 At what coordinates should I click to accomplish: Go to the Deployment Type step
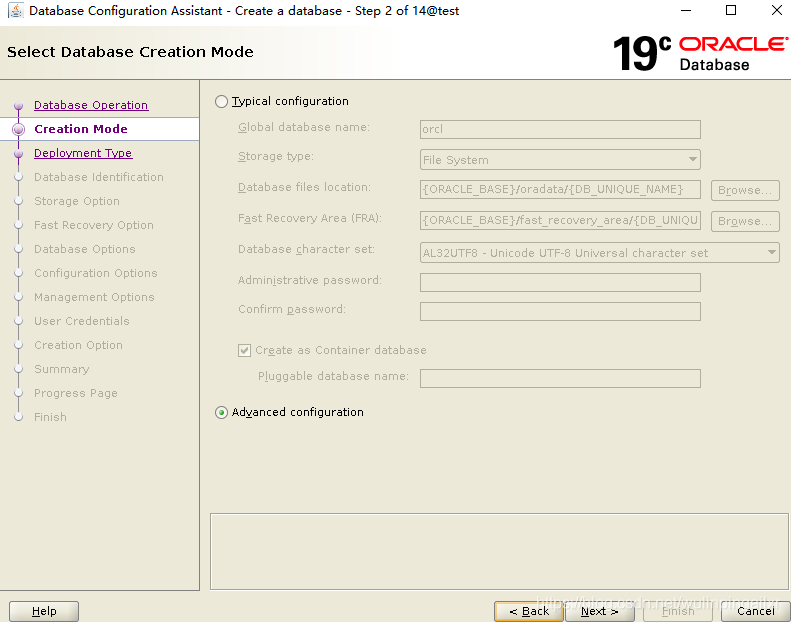pos(83,153)
